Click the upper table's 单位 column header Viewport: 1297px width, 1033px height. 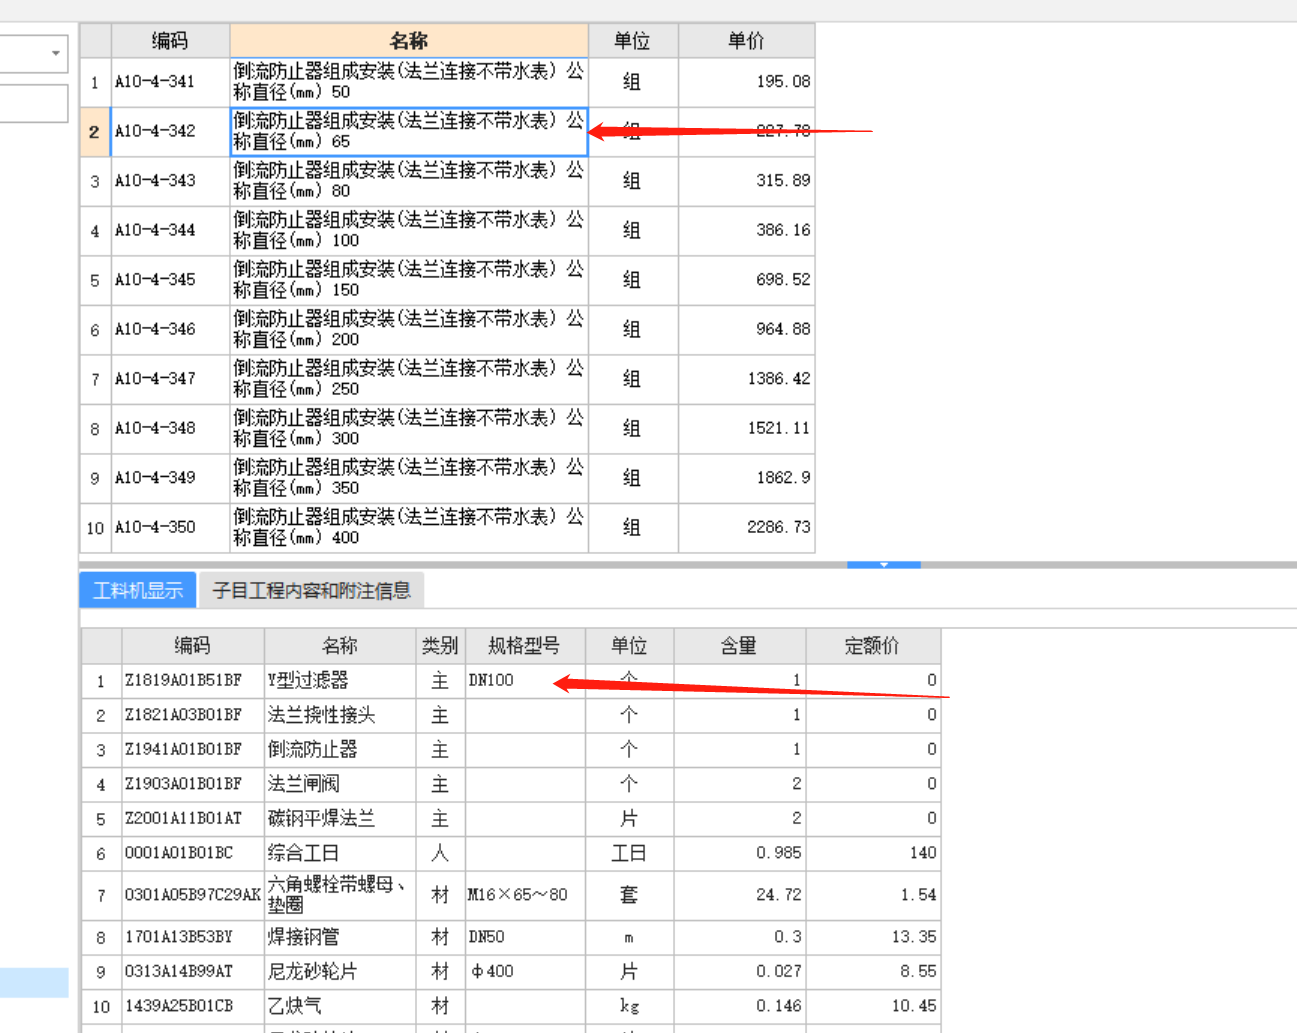click(633, 41)
